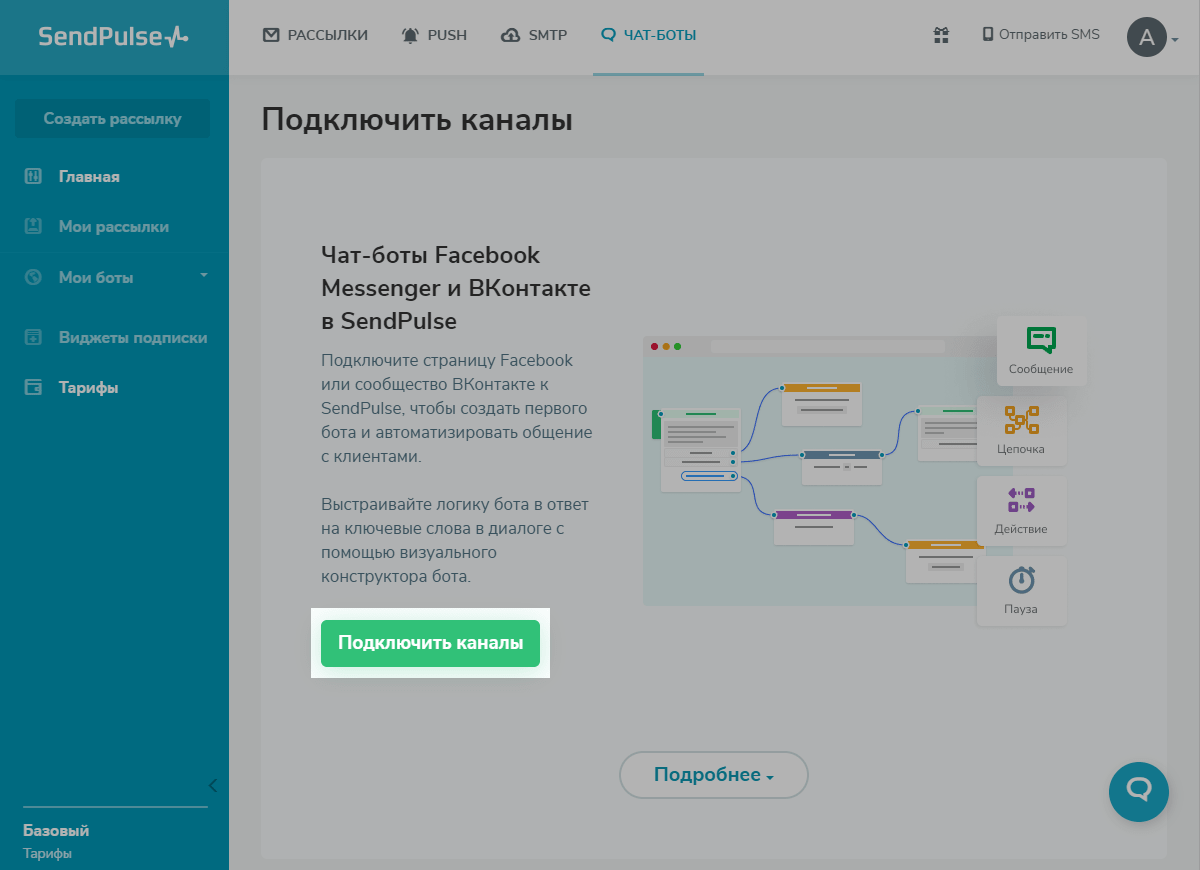Collapse the left sidebar
Viewport: 1200px width, 870px height.
pos(212,786)
